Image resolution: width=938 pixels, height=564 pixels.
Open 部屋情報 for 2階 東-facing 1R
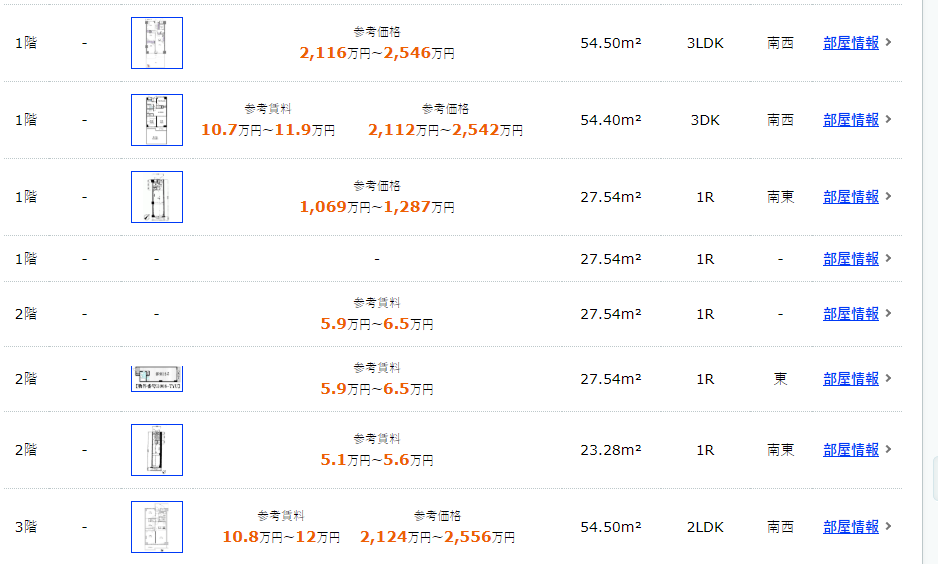(x=851, y=379)
